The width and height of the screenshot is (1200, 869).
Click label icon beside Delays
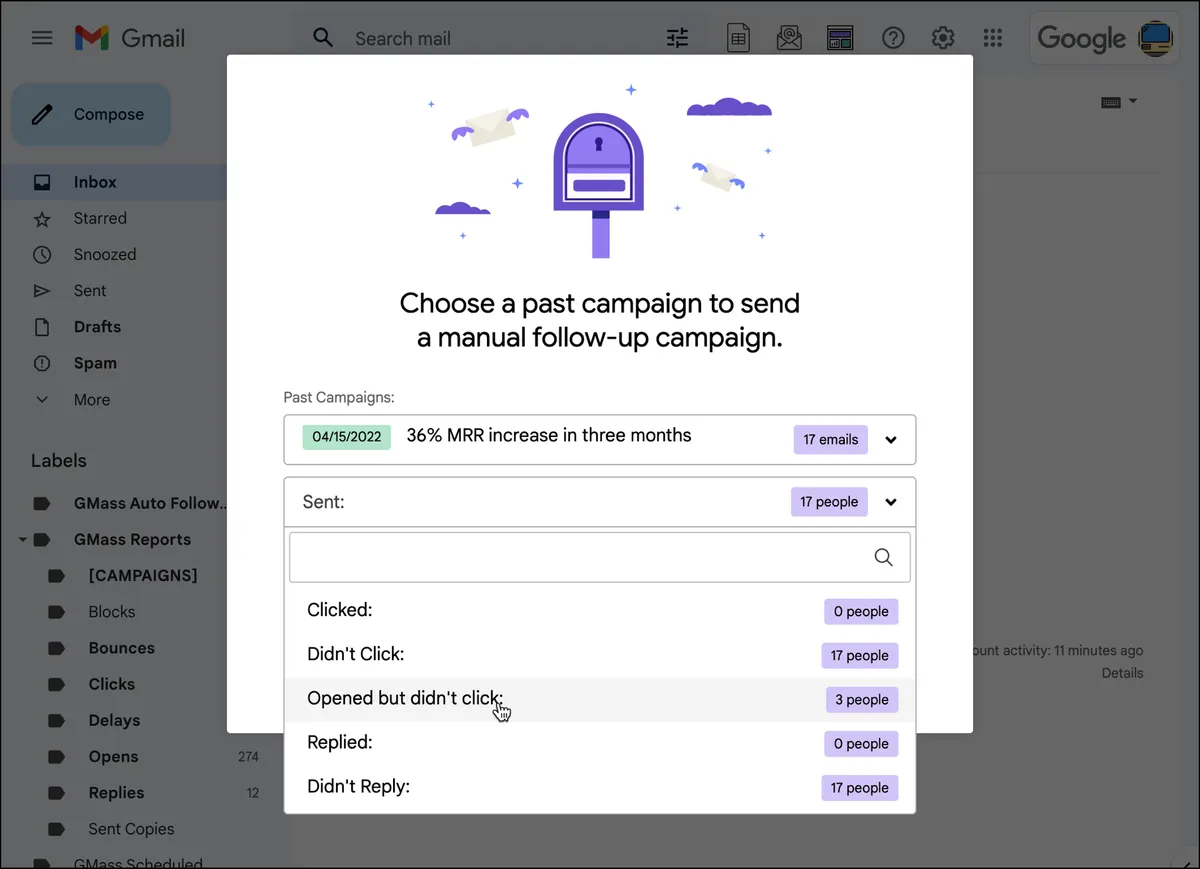pyautogui.click(x=57, y=720)
